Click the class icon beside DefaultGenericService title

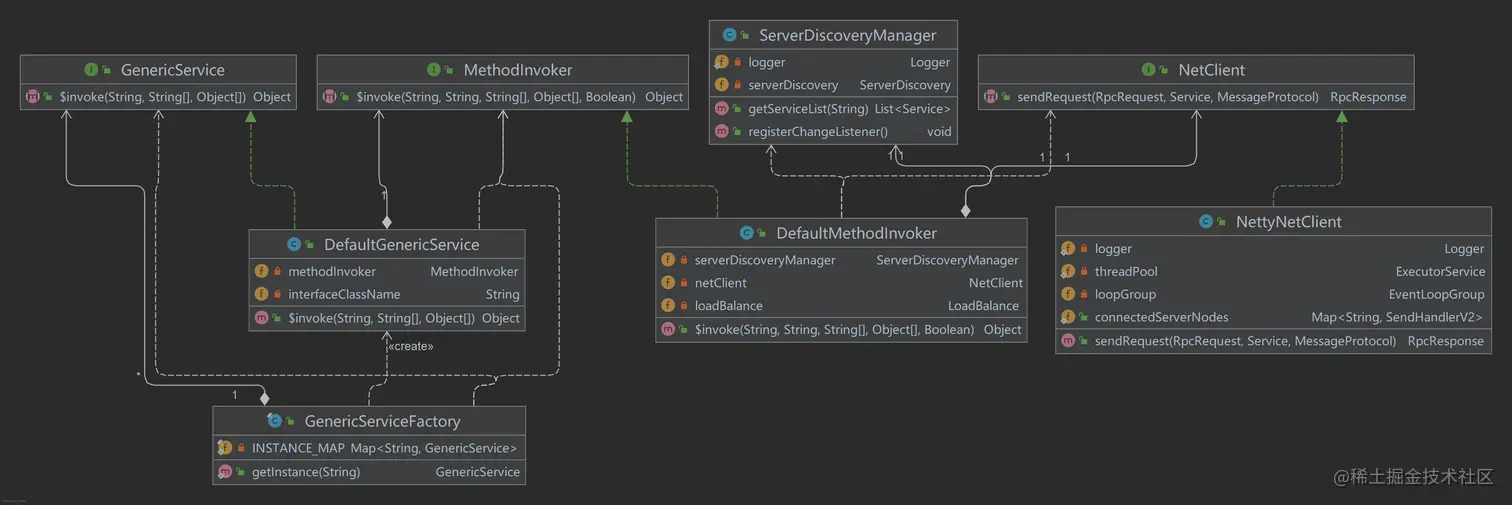coord(294,245)
